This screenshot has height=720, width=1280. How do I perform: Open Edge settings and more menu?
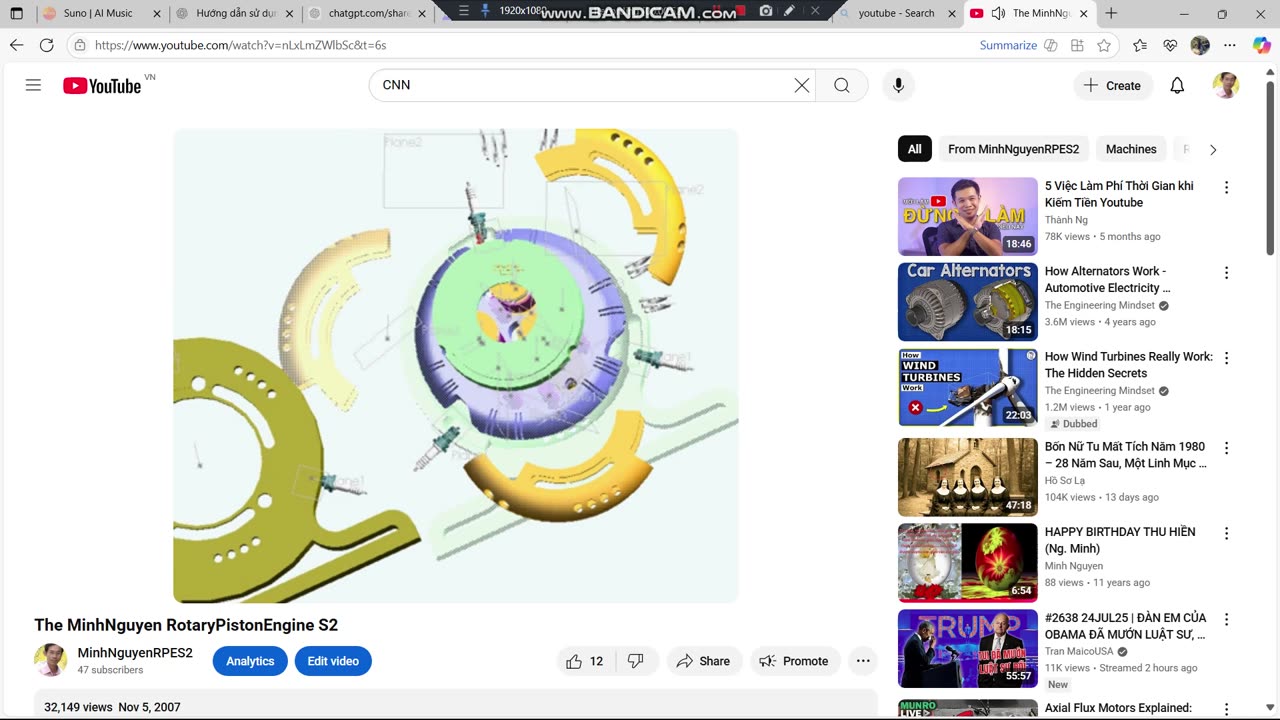1230,45
